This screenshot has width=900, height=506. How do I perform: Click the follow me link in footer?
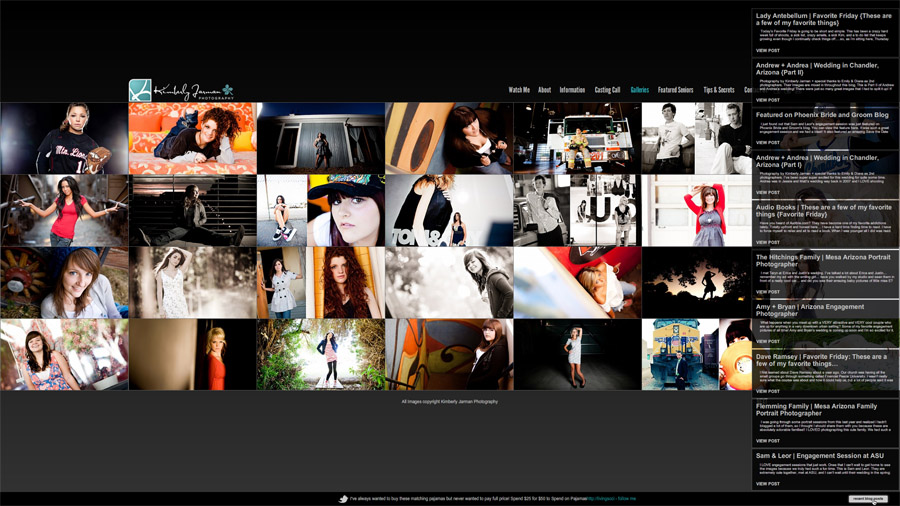pyautogui.click(x=627, y=499)
